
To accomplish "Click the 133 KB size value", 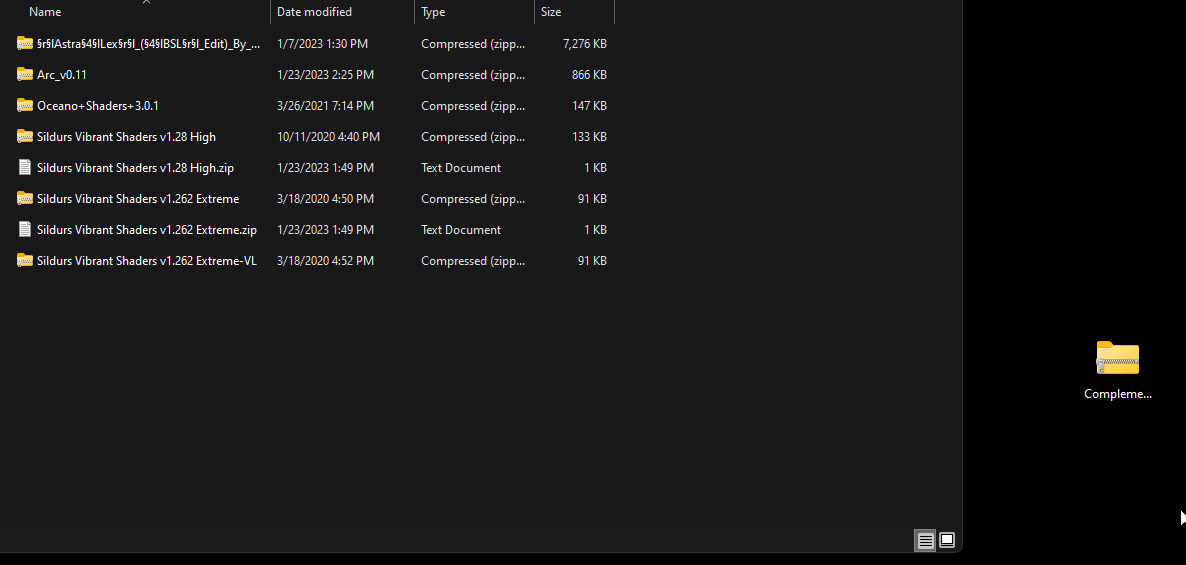I will click(x=589, y=137).
